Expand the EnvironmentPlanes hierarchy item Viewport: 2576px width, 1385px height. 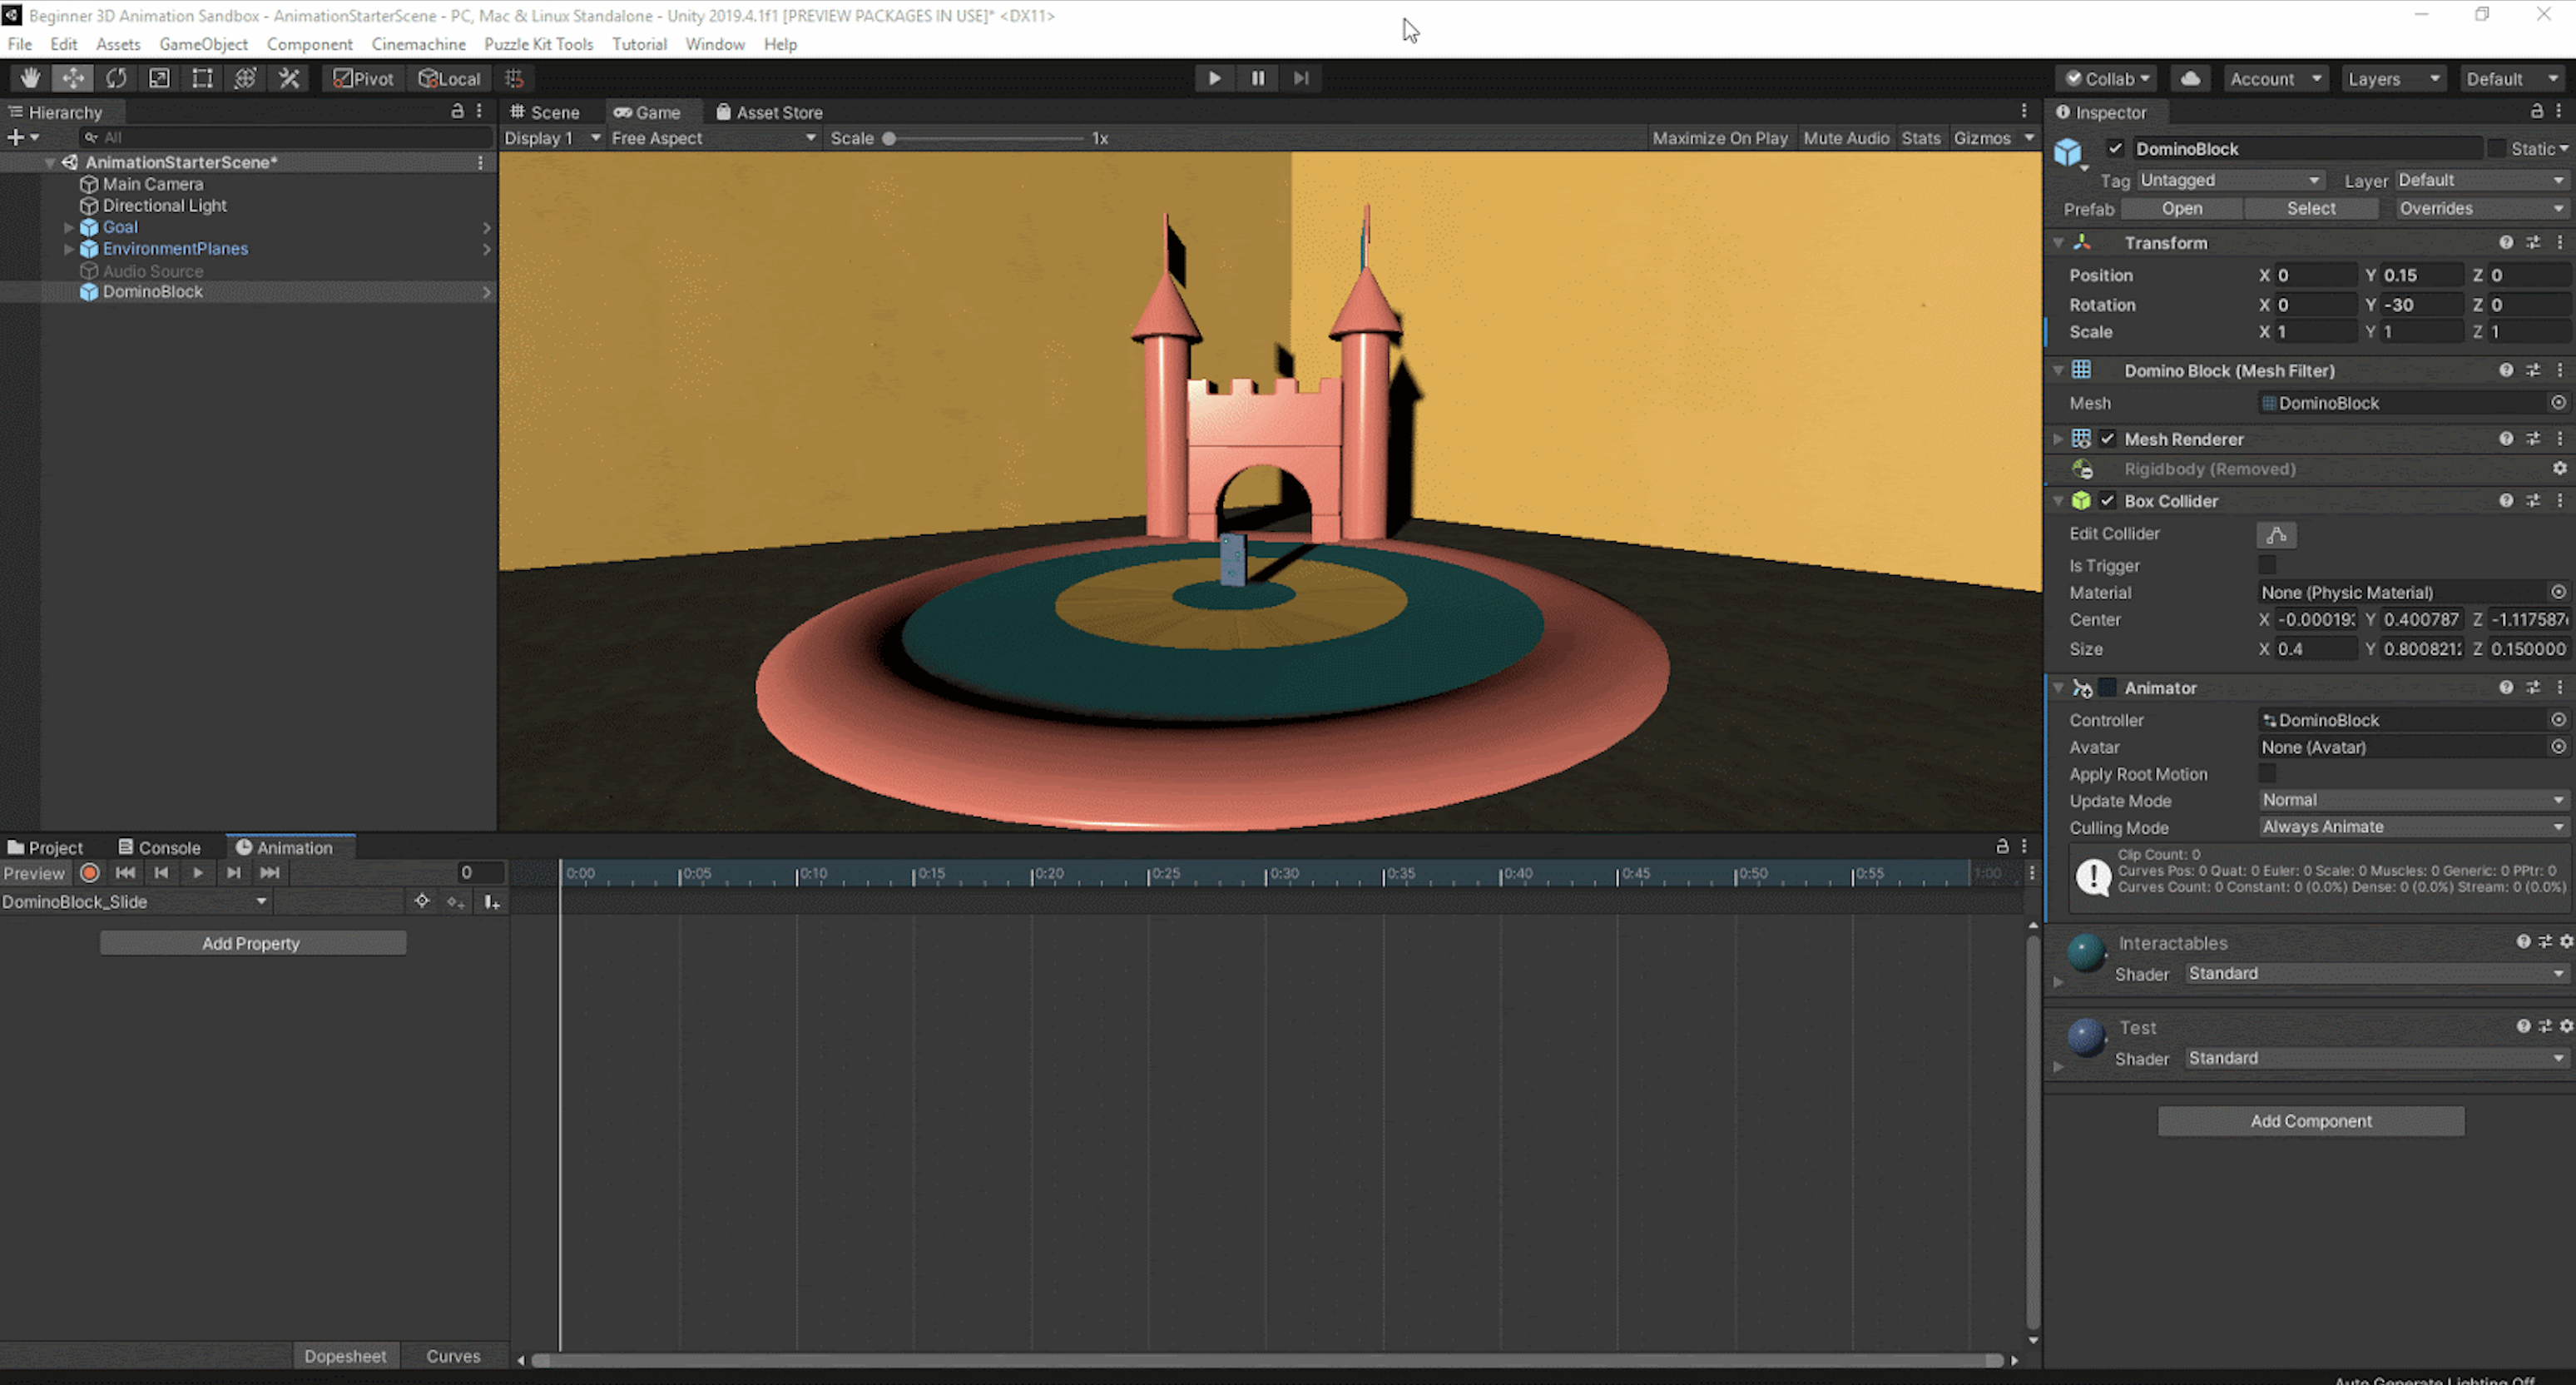tap(68, 249)
